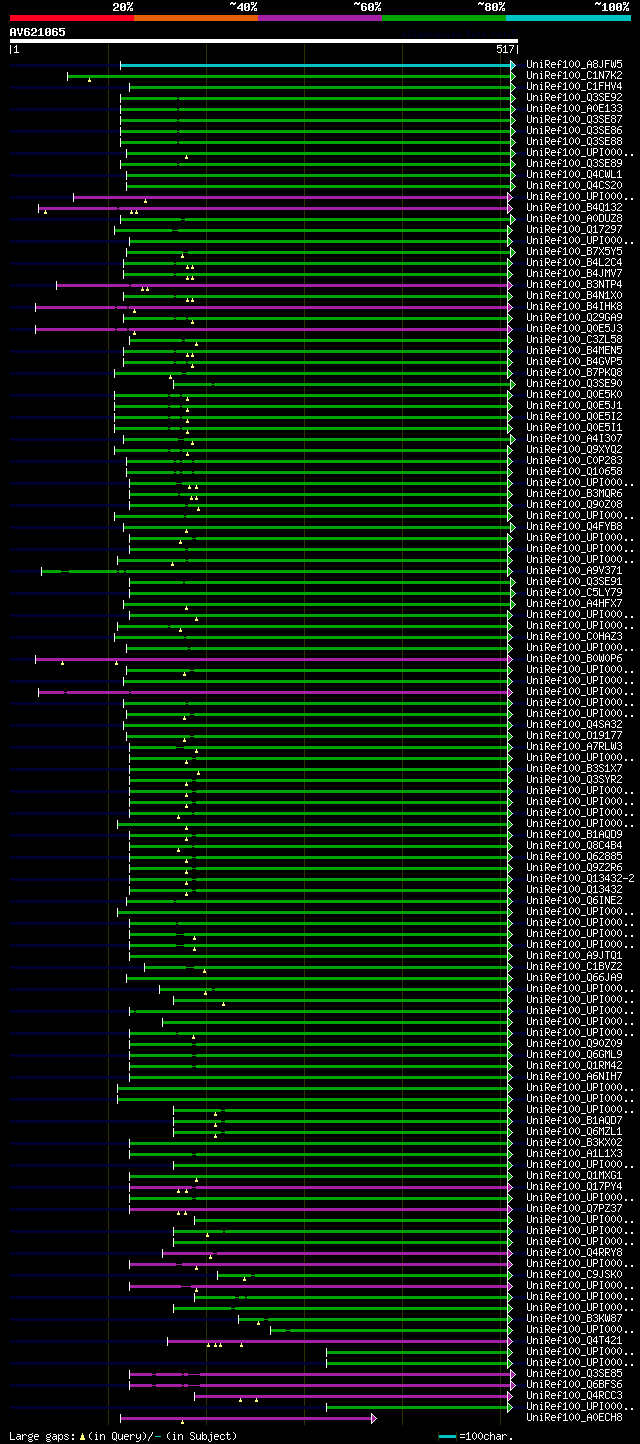Viewport: 640px width, 1444px height.
Task: Open UniRef100_B0W0P6 entry
Action: 574,658
